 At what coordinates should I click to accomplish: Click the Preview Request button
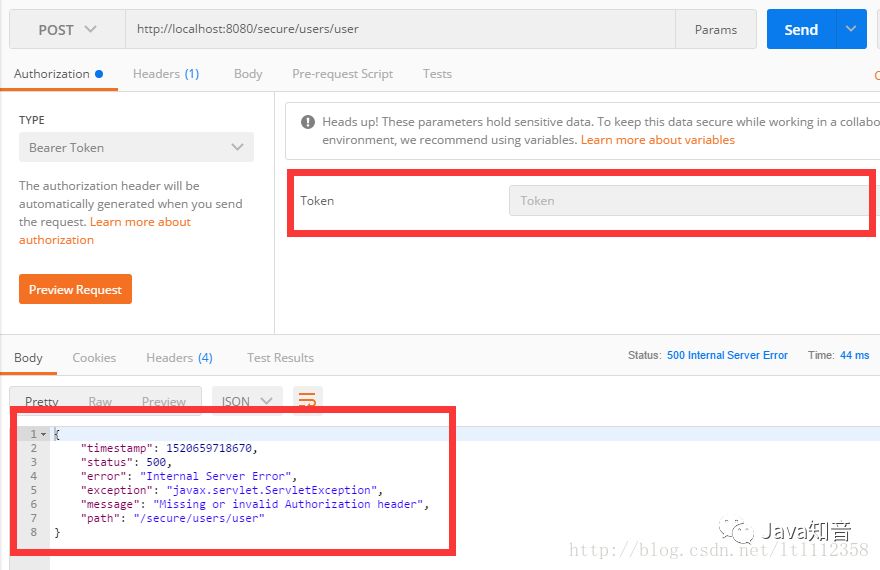click(75, 289)
